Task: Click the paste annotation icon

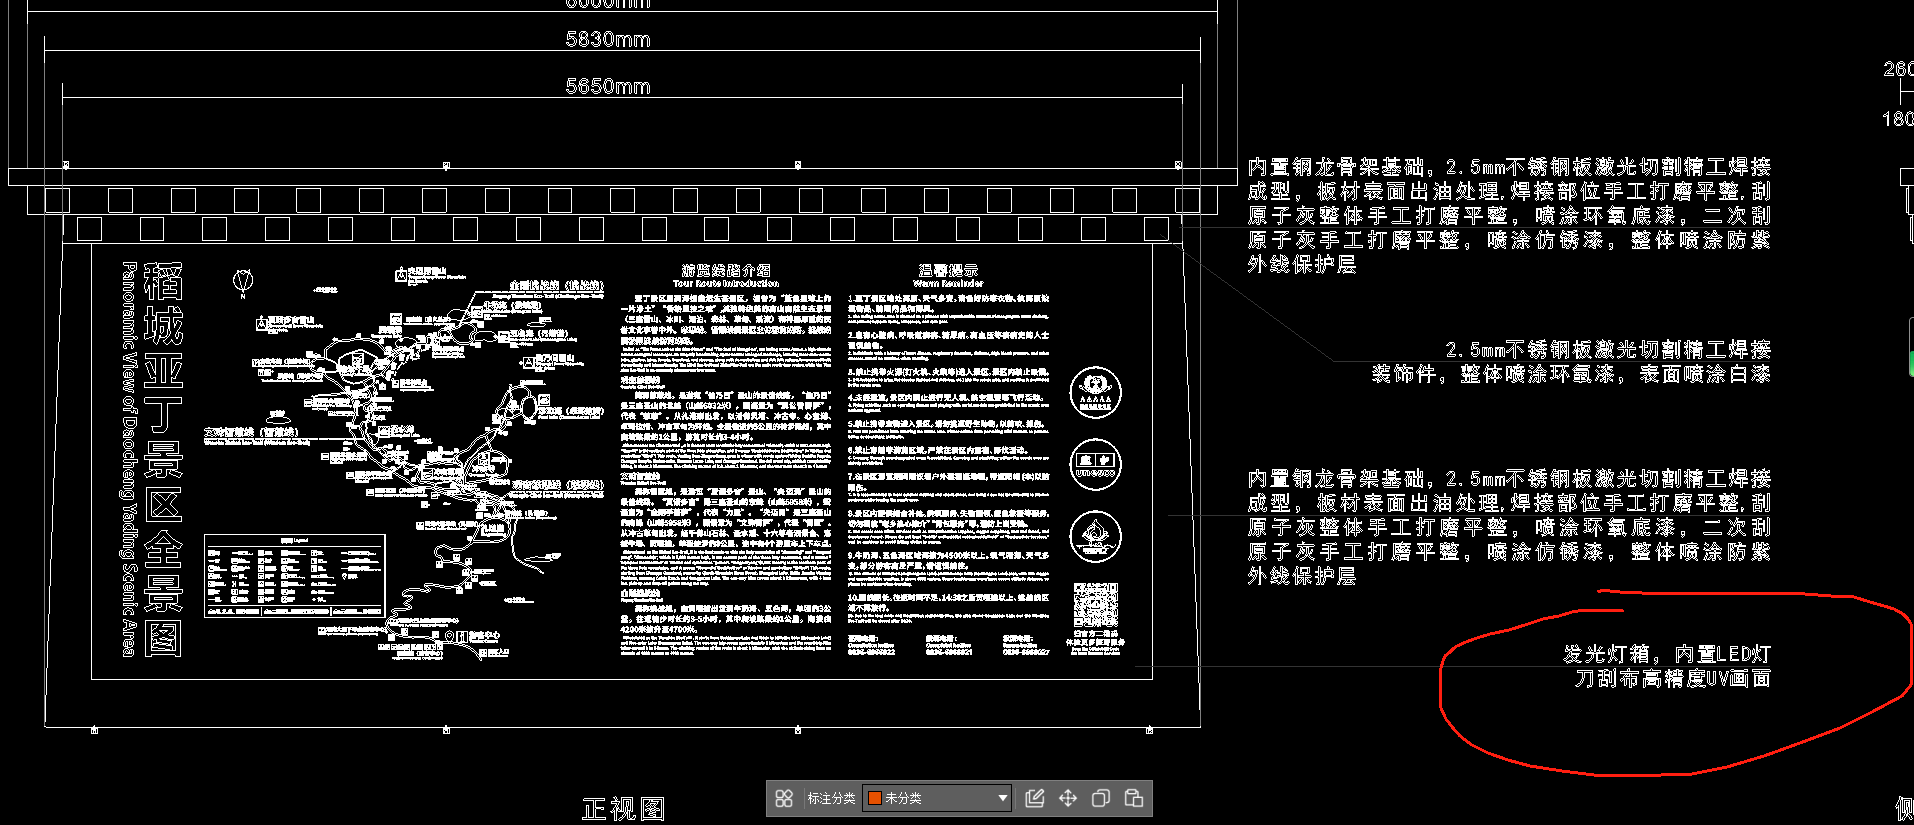Action: (x=1134, y=798)
